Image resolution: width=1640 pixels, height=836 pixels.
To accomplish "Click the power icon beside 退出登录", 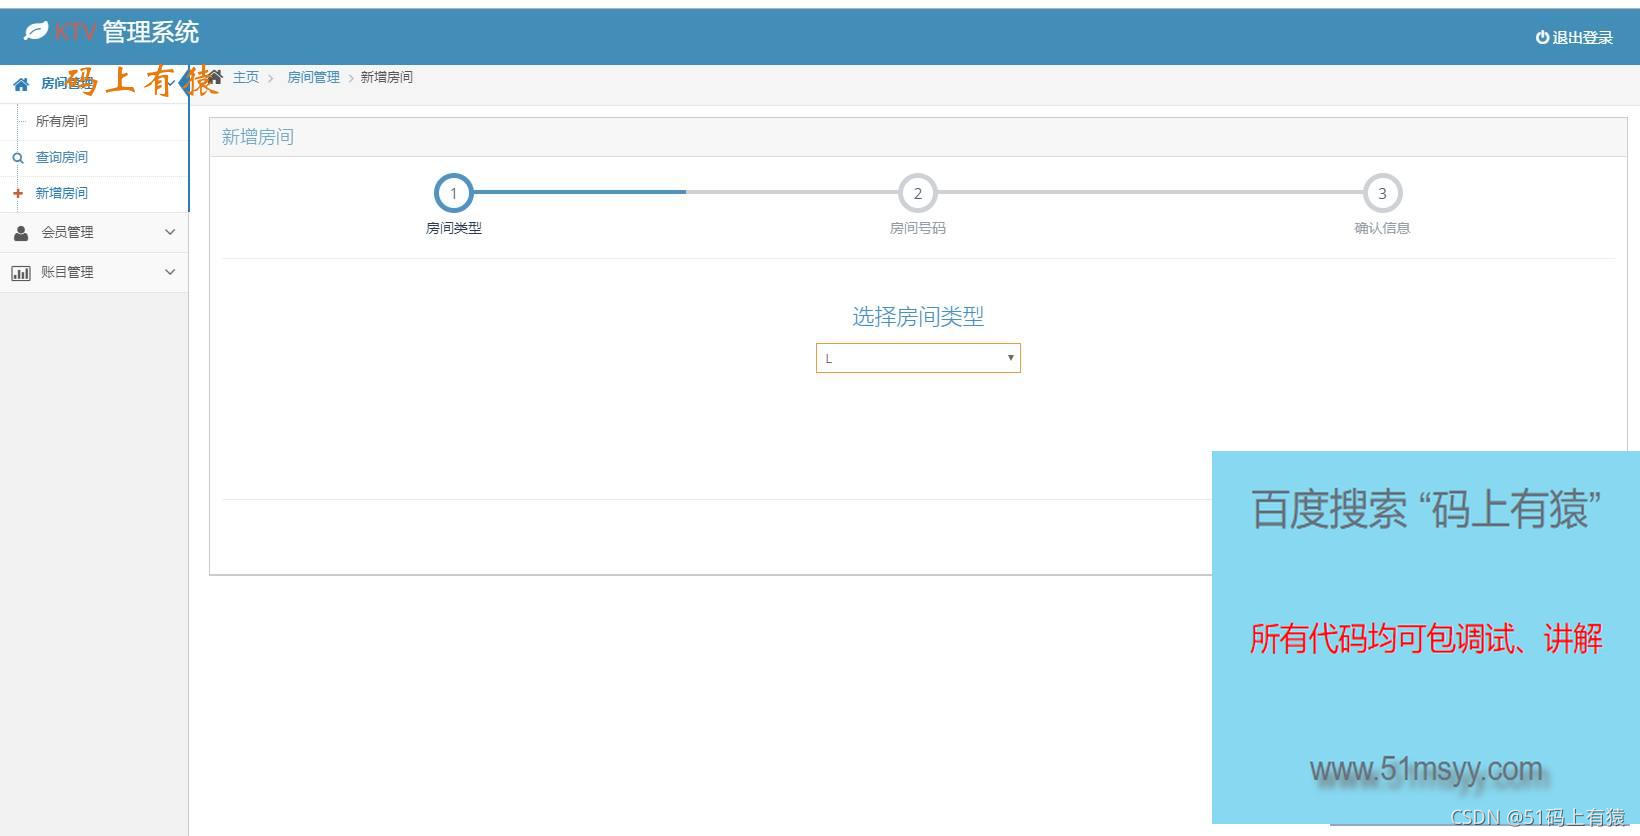I will pos(1542,37).
